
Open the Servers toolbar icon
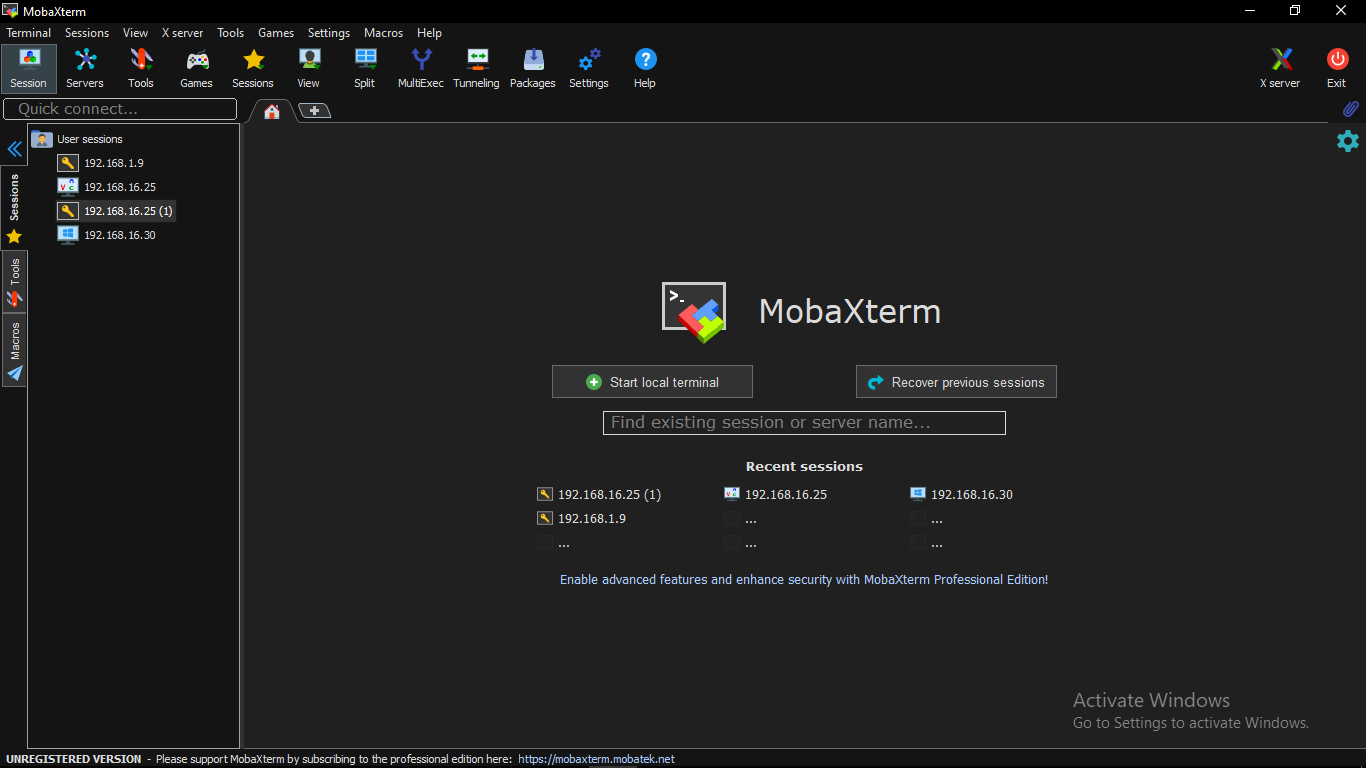[85, 68]
